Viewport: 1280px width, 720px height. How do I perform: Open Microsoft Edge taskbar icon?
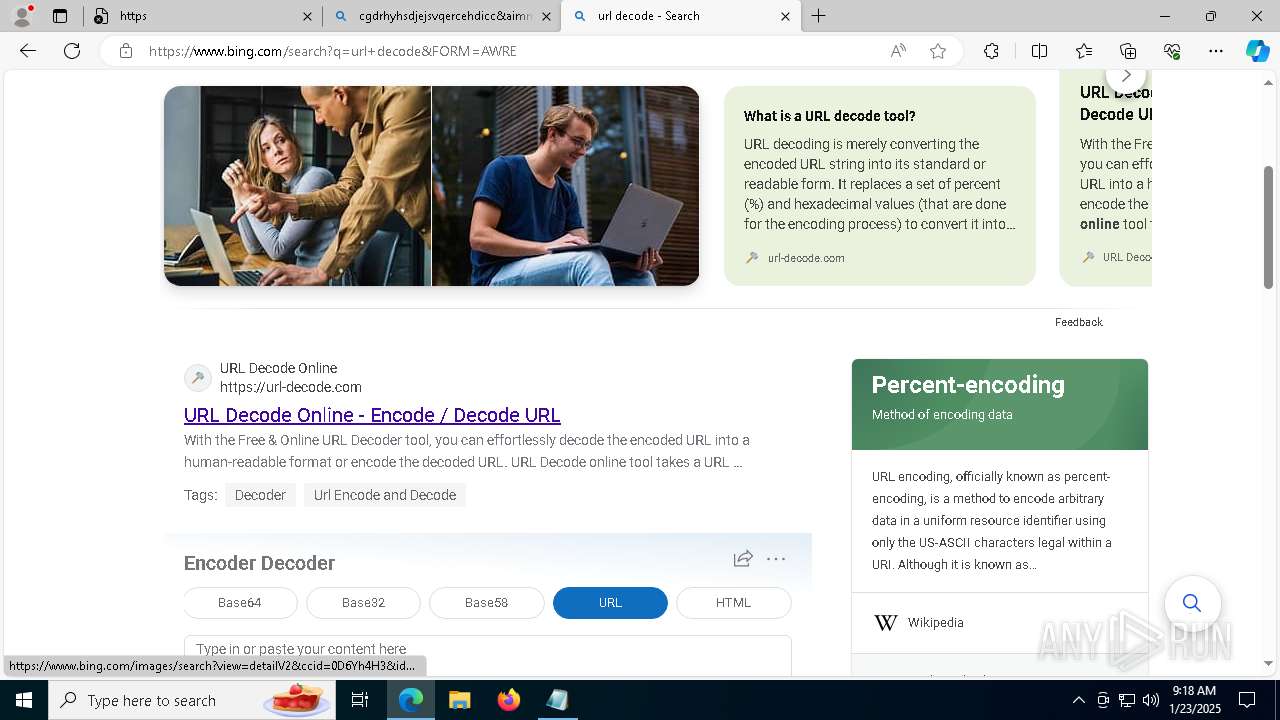[411, 700]
